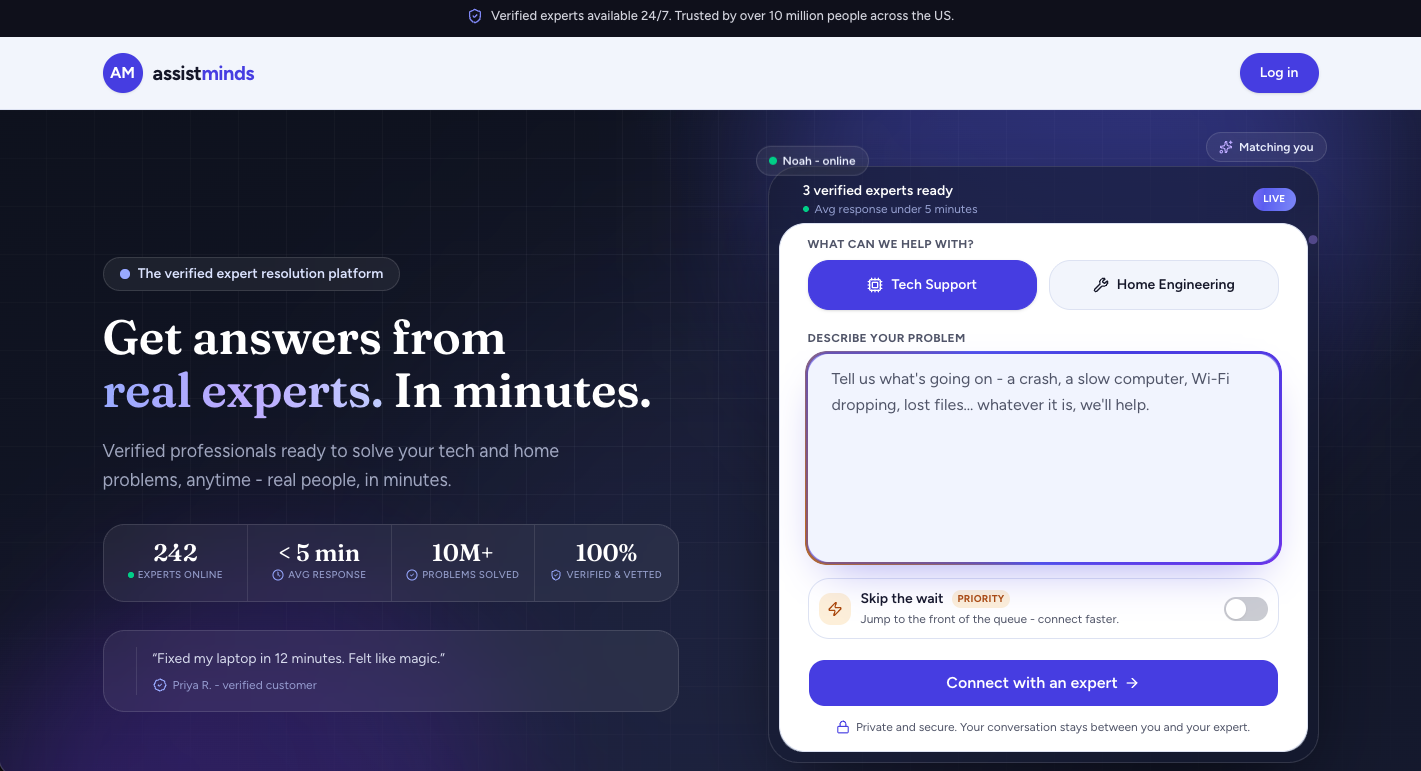Click "Jump to the front of the queue" text

click(x=989, y=619)
